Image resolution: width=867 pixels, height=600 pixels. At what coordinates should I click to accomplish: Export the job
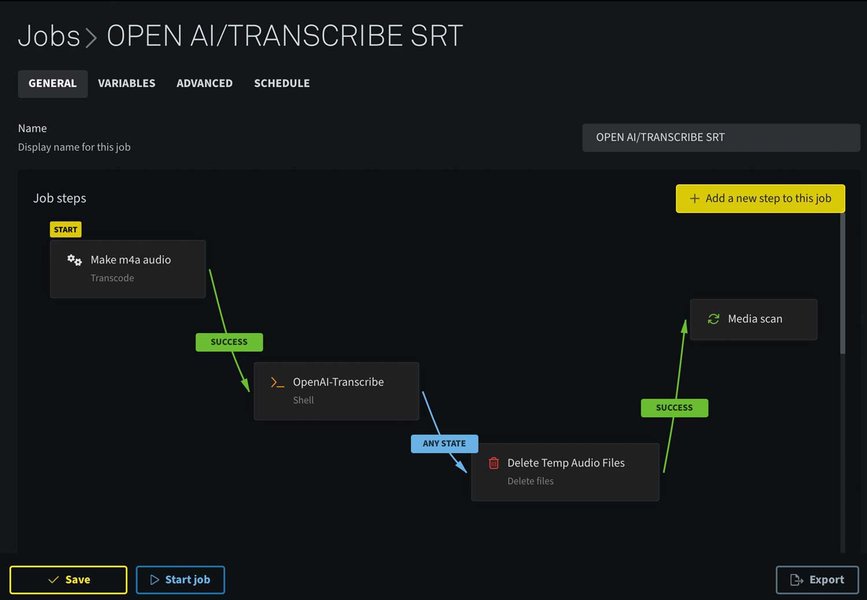pos(817,580)
